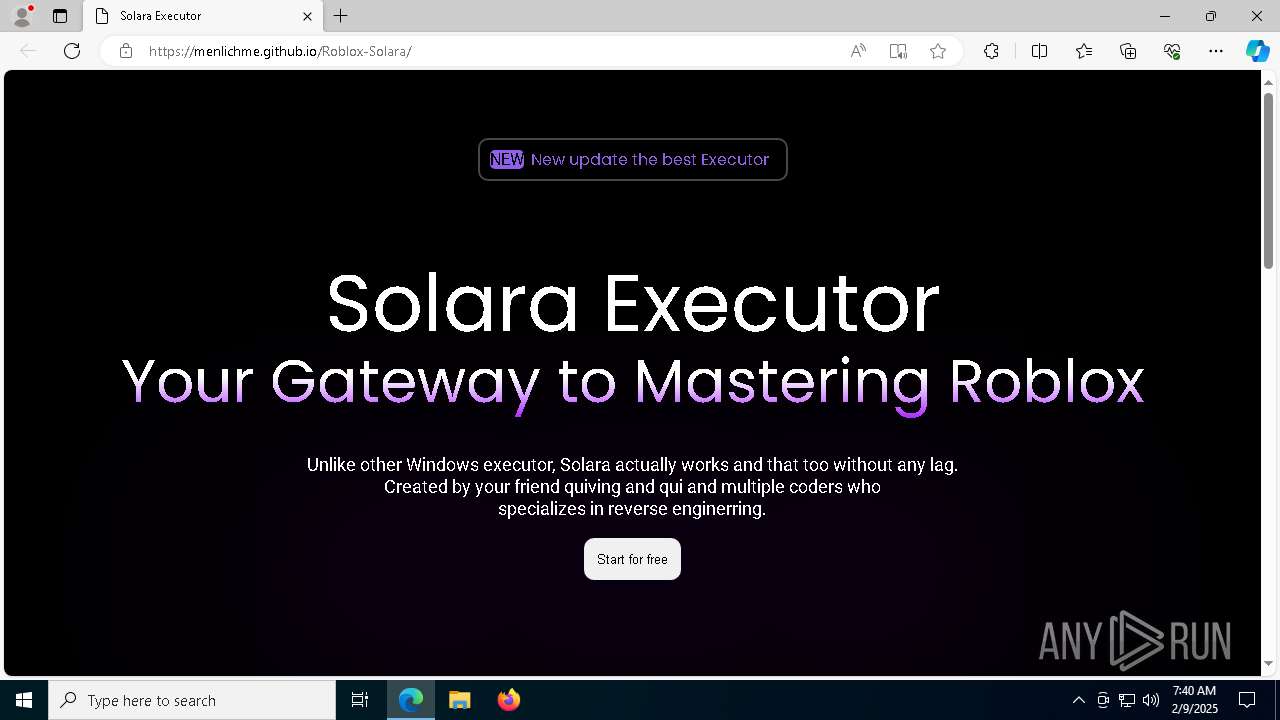Go back to previous page
Image resolution: width=1280 pixels, height=720 pixels.
tap(28, 51)
